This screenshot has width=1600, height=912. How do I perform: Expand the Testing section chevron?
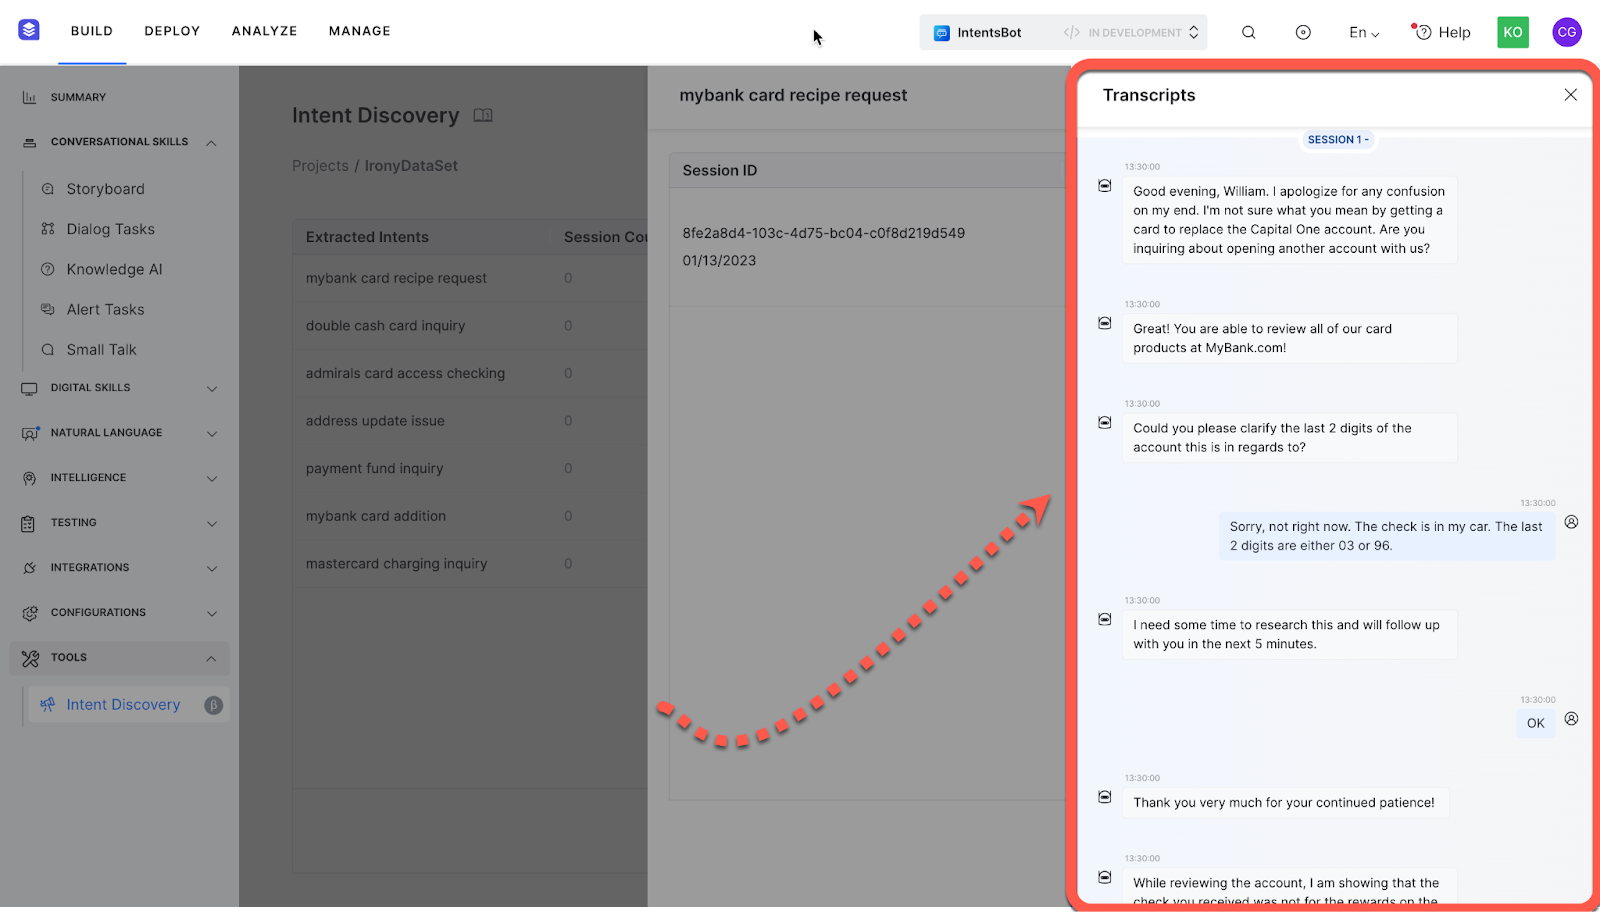click(x=211, y=523)
